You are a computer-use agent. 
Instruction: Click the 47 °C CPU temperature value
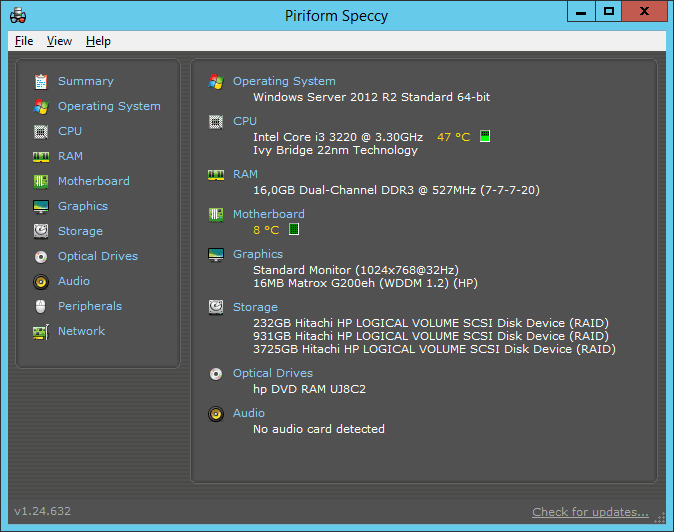pyautogui.click(x=453, y=137)
